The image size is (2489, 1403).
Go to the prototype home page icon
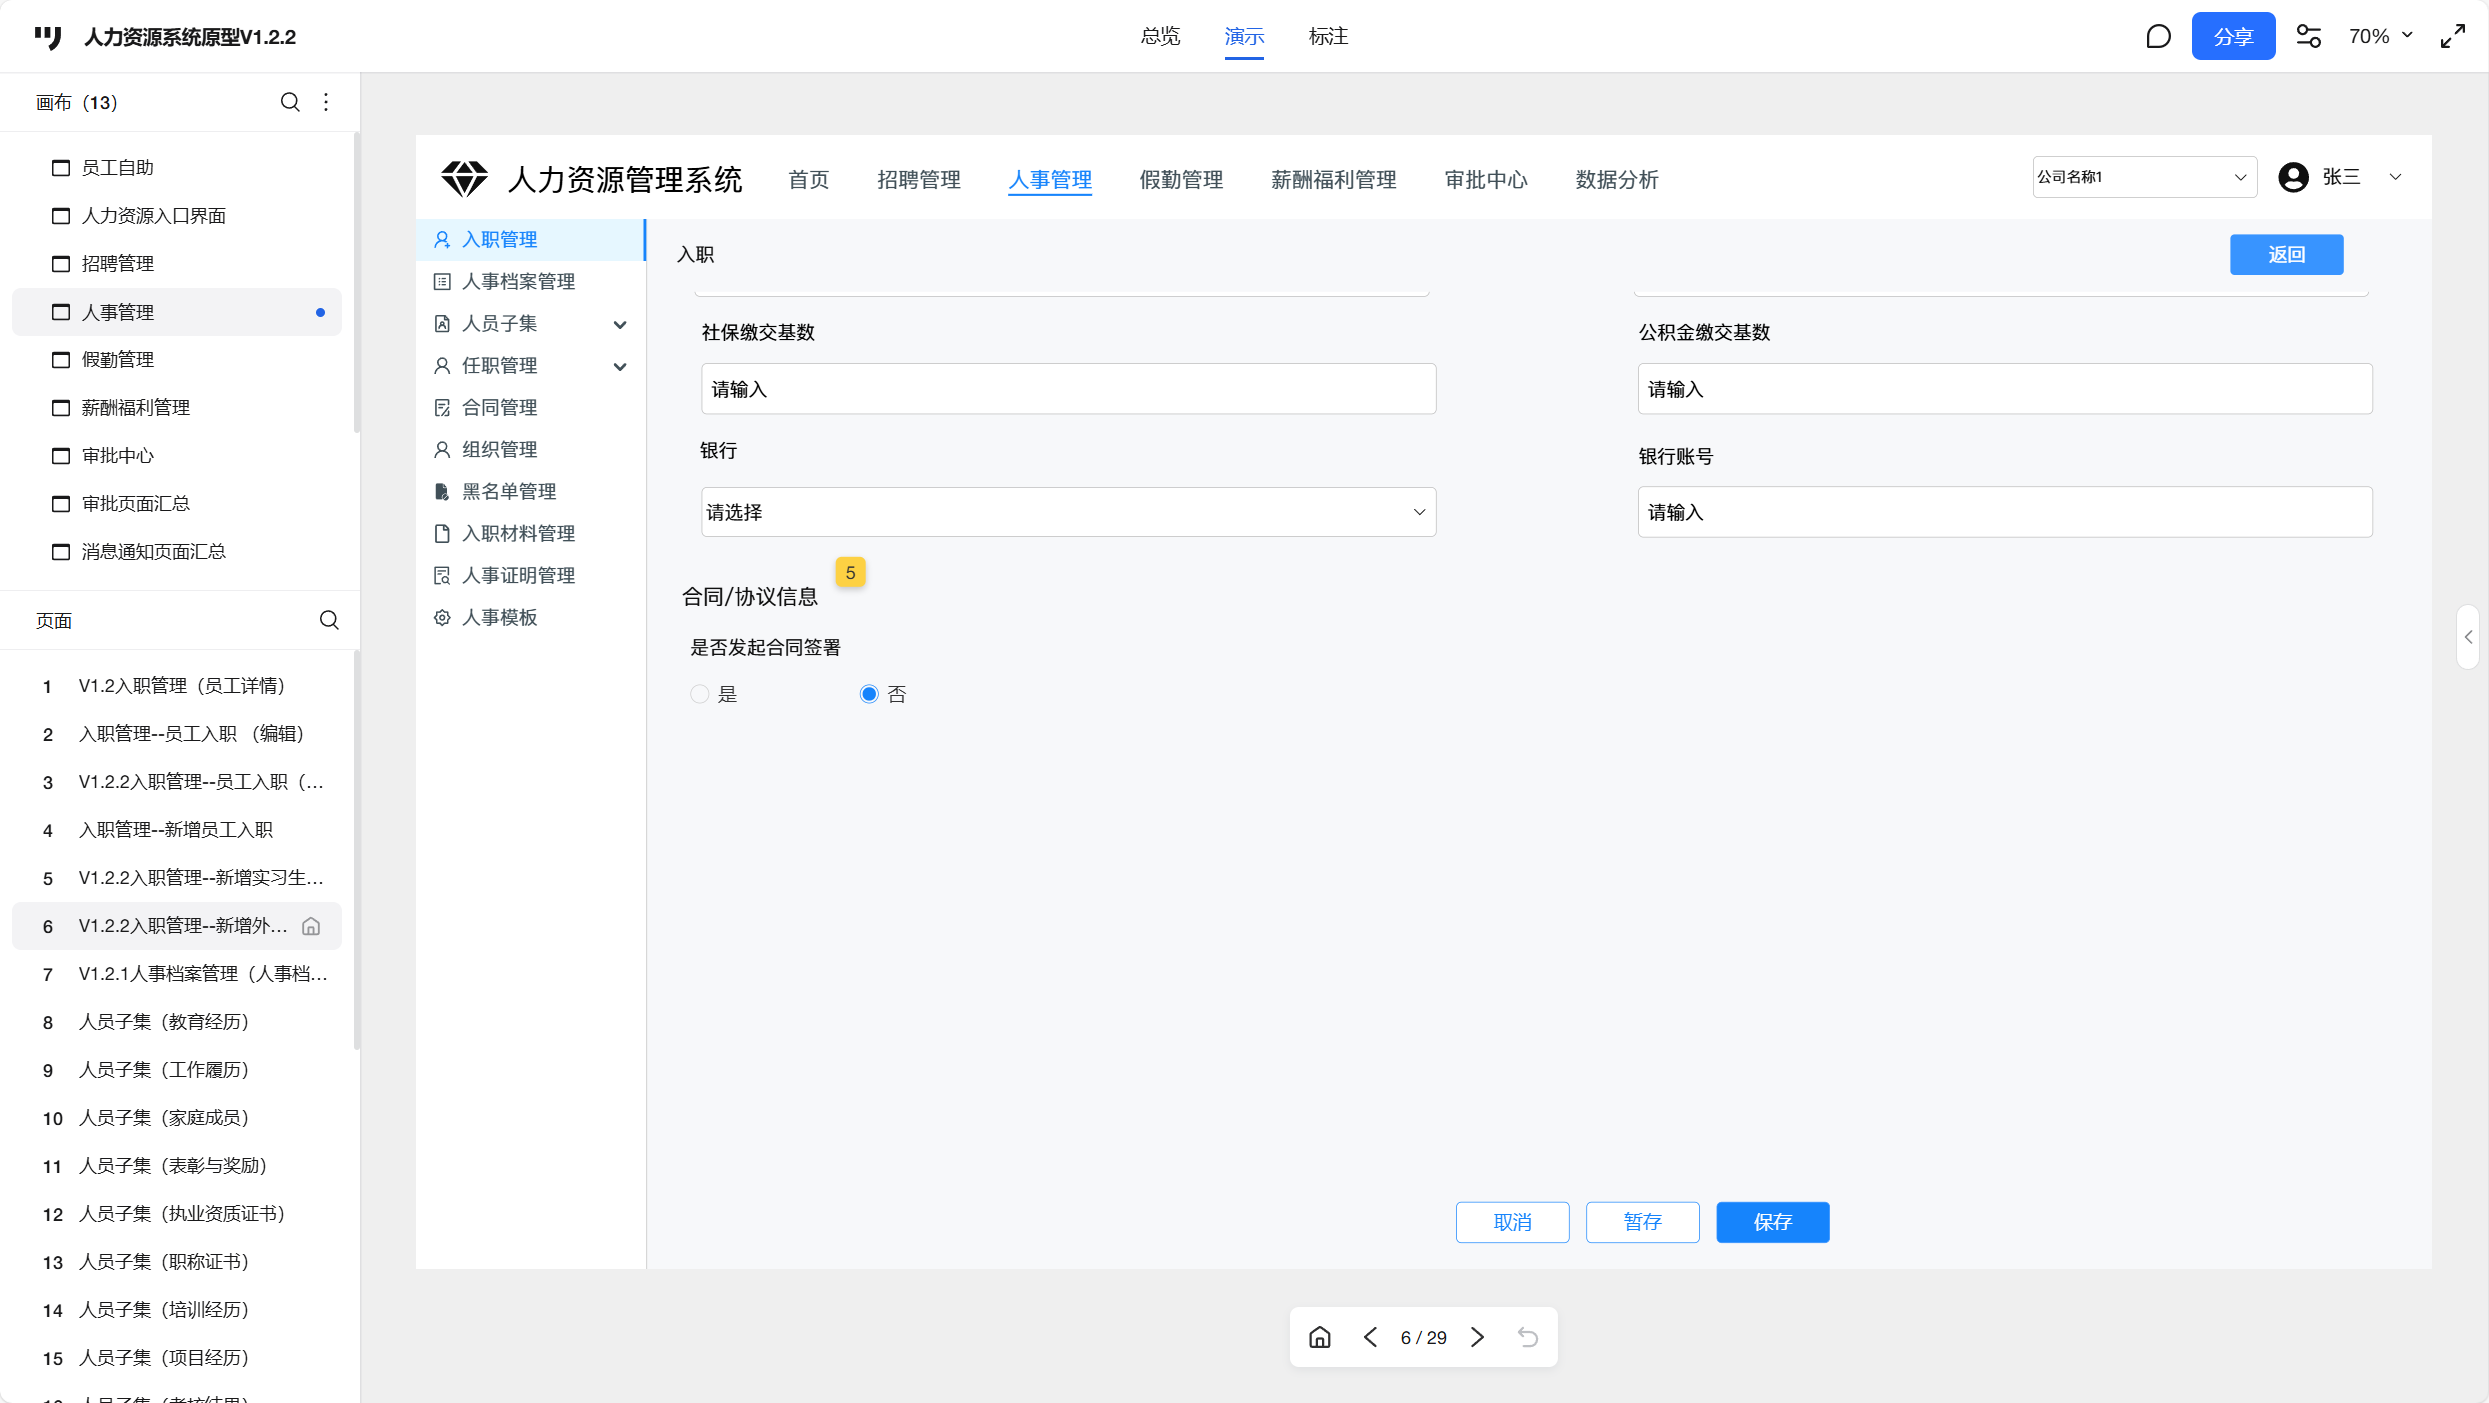1320,1337
